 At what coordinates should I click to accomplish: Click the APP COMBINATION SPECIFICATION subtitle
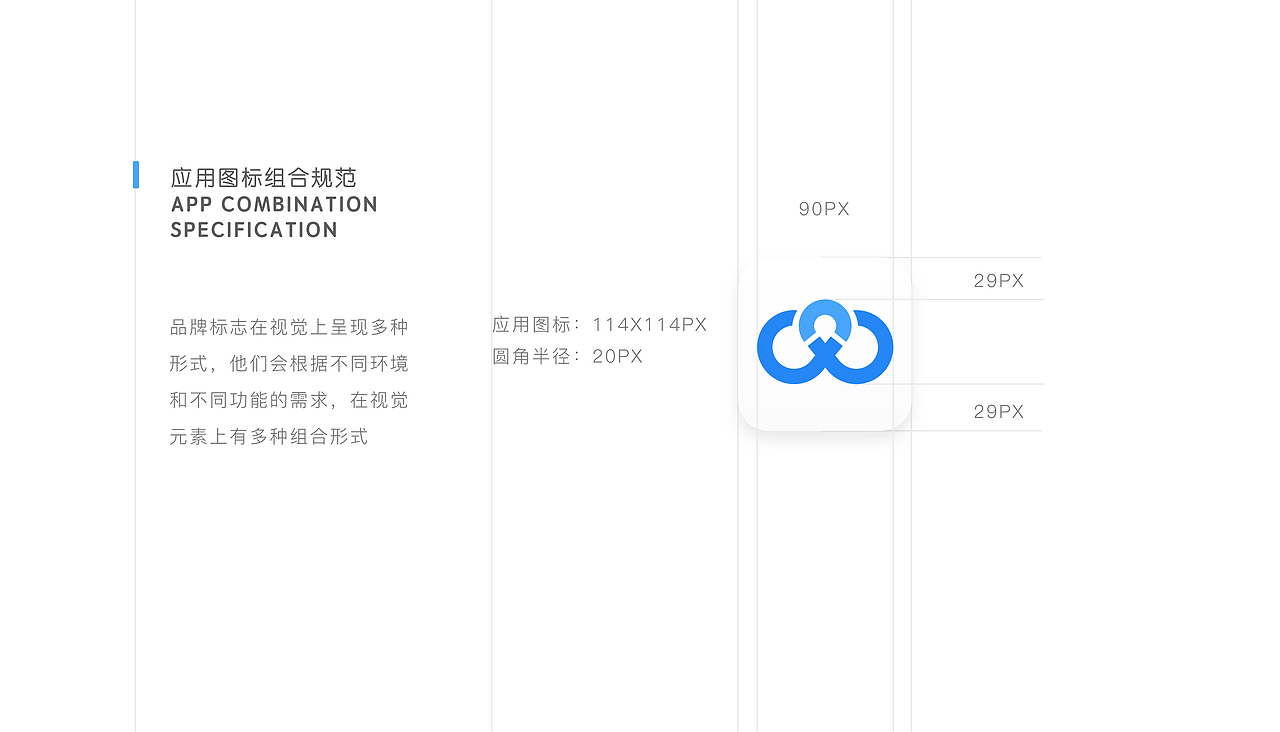[273, 217]
